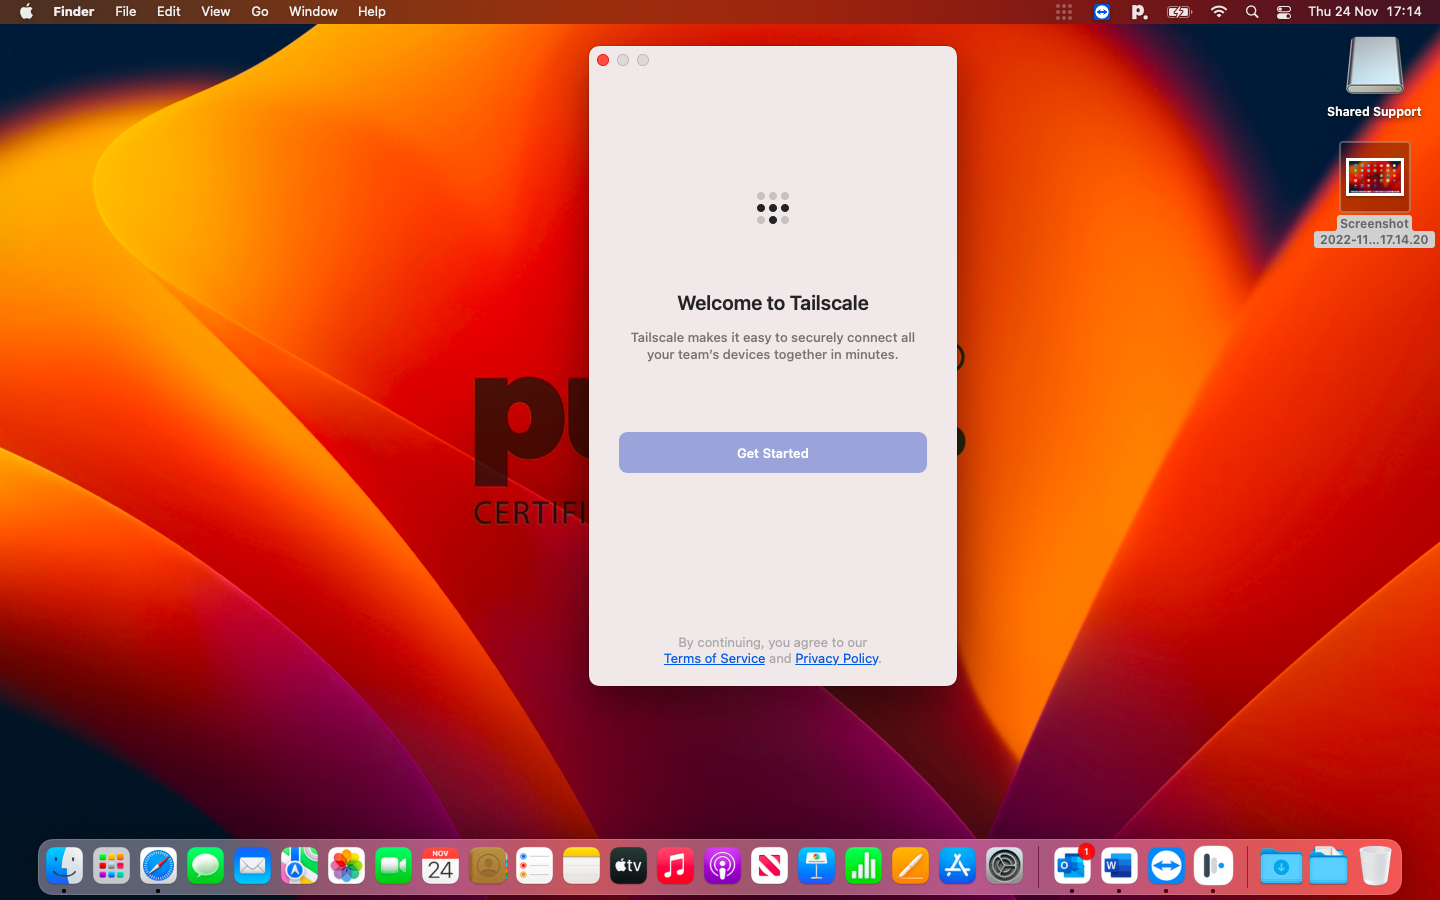Open Control Center in menu bar
Viewport: 1440px width, 900px height.
click(1283, 12)
